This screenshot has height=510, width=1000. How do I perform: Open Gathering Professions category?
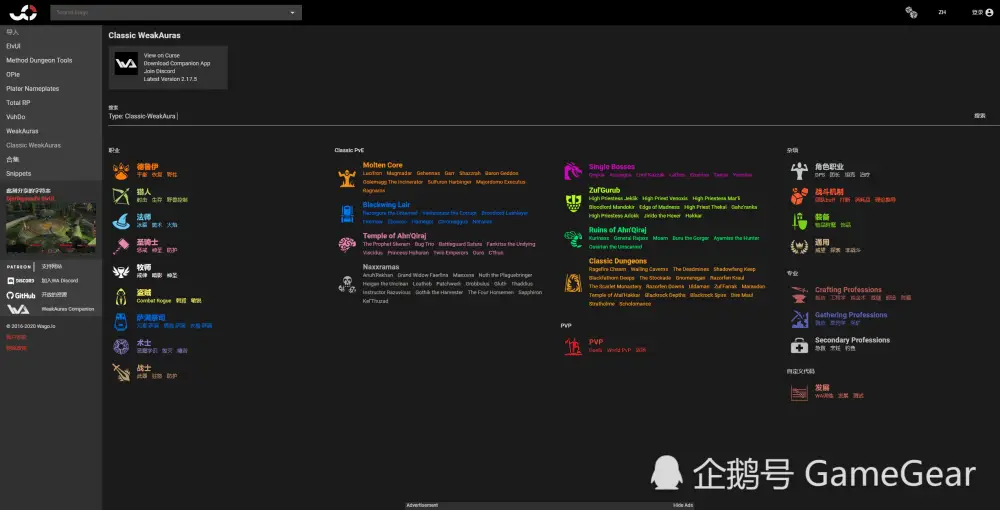[x=851, y=315]
